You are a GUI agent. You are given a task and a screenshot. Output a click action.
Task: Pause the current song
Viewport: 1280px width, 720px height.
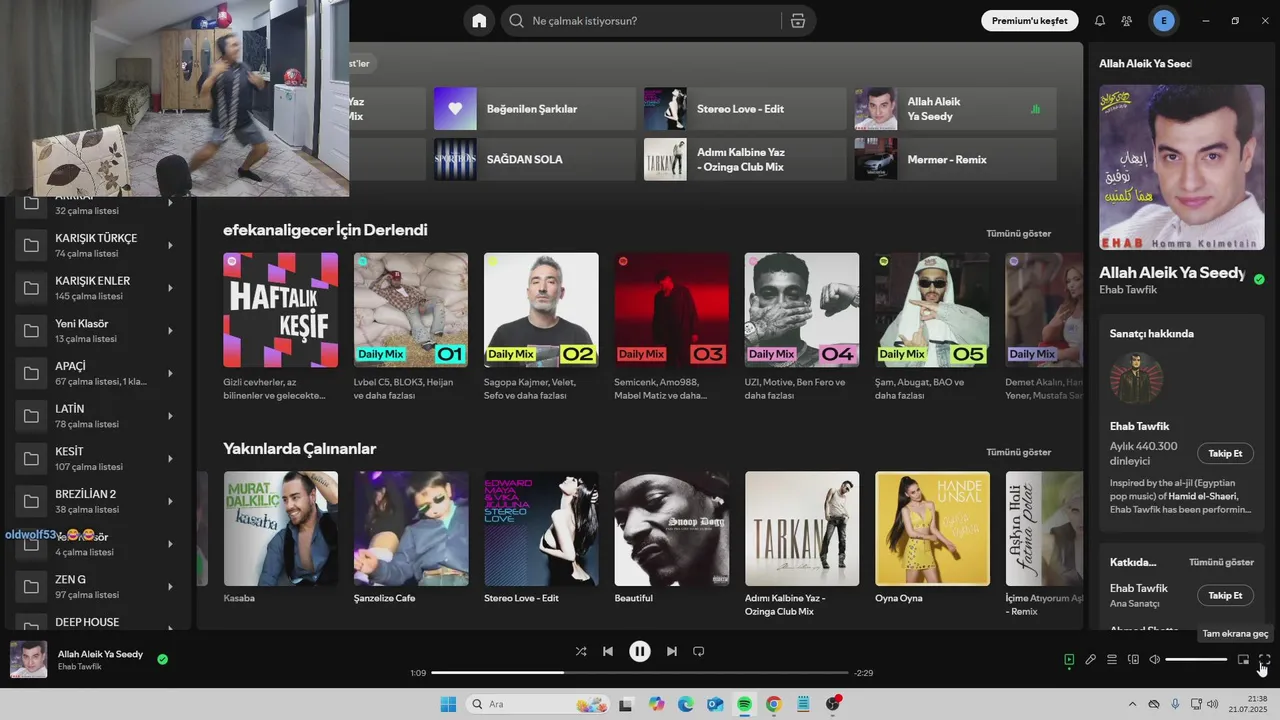[640, 651]
